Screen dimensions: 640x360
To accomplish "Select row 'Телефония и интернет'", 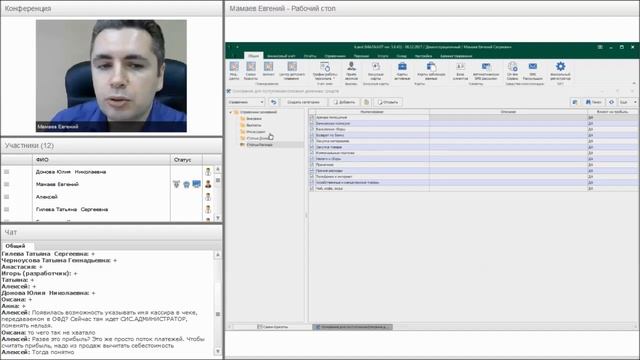I will (x=473, y=177).
